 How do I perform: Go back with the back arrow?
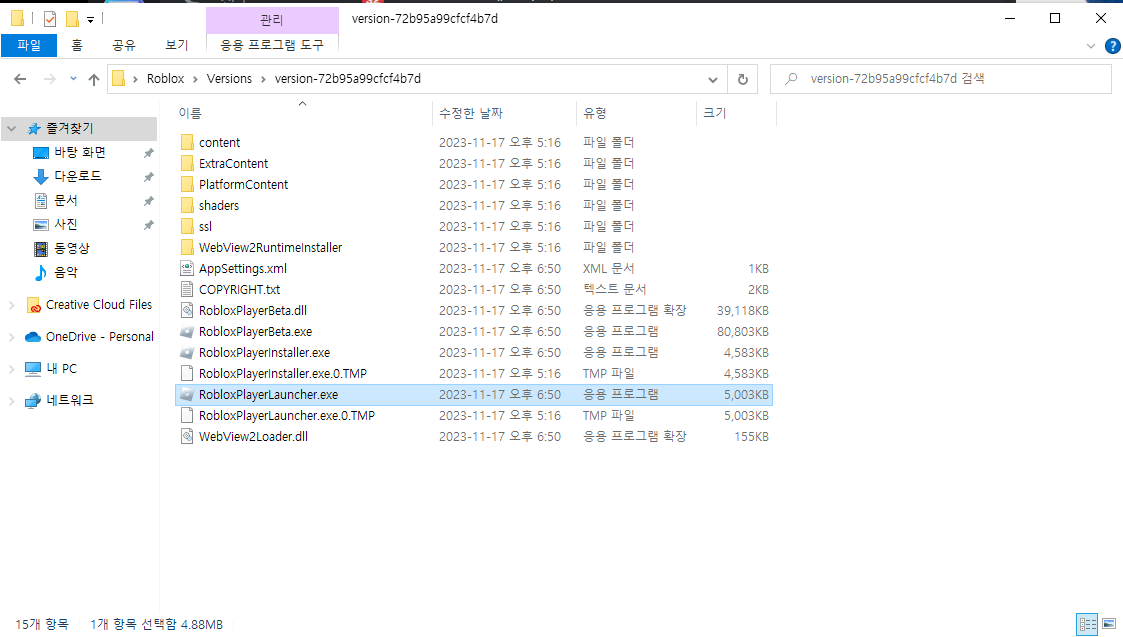coord(20,79)
